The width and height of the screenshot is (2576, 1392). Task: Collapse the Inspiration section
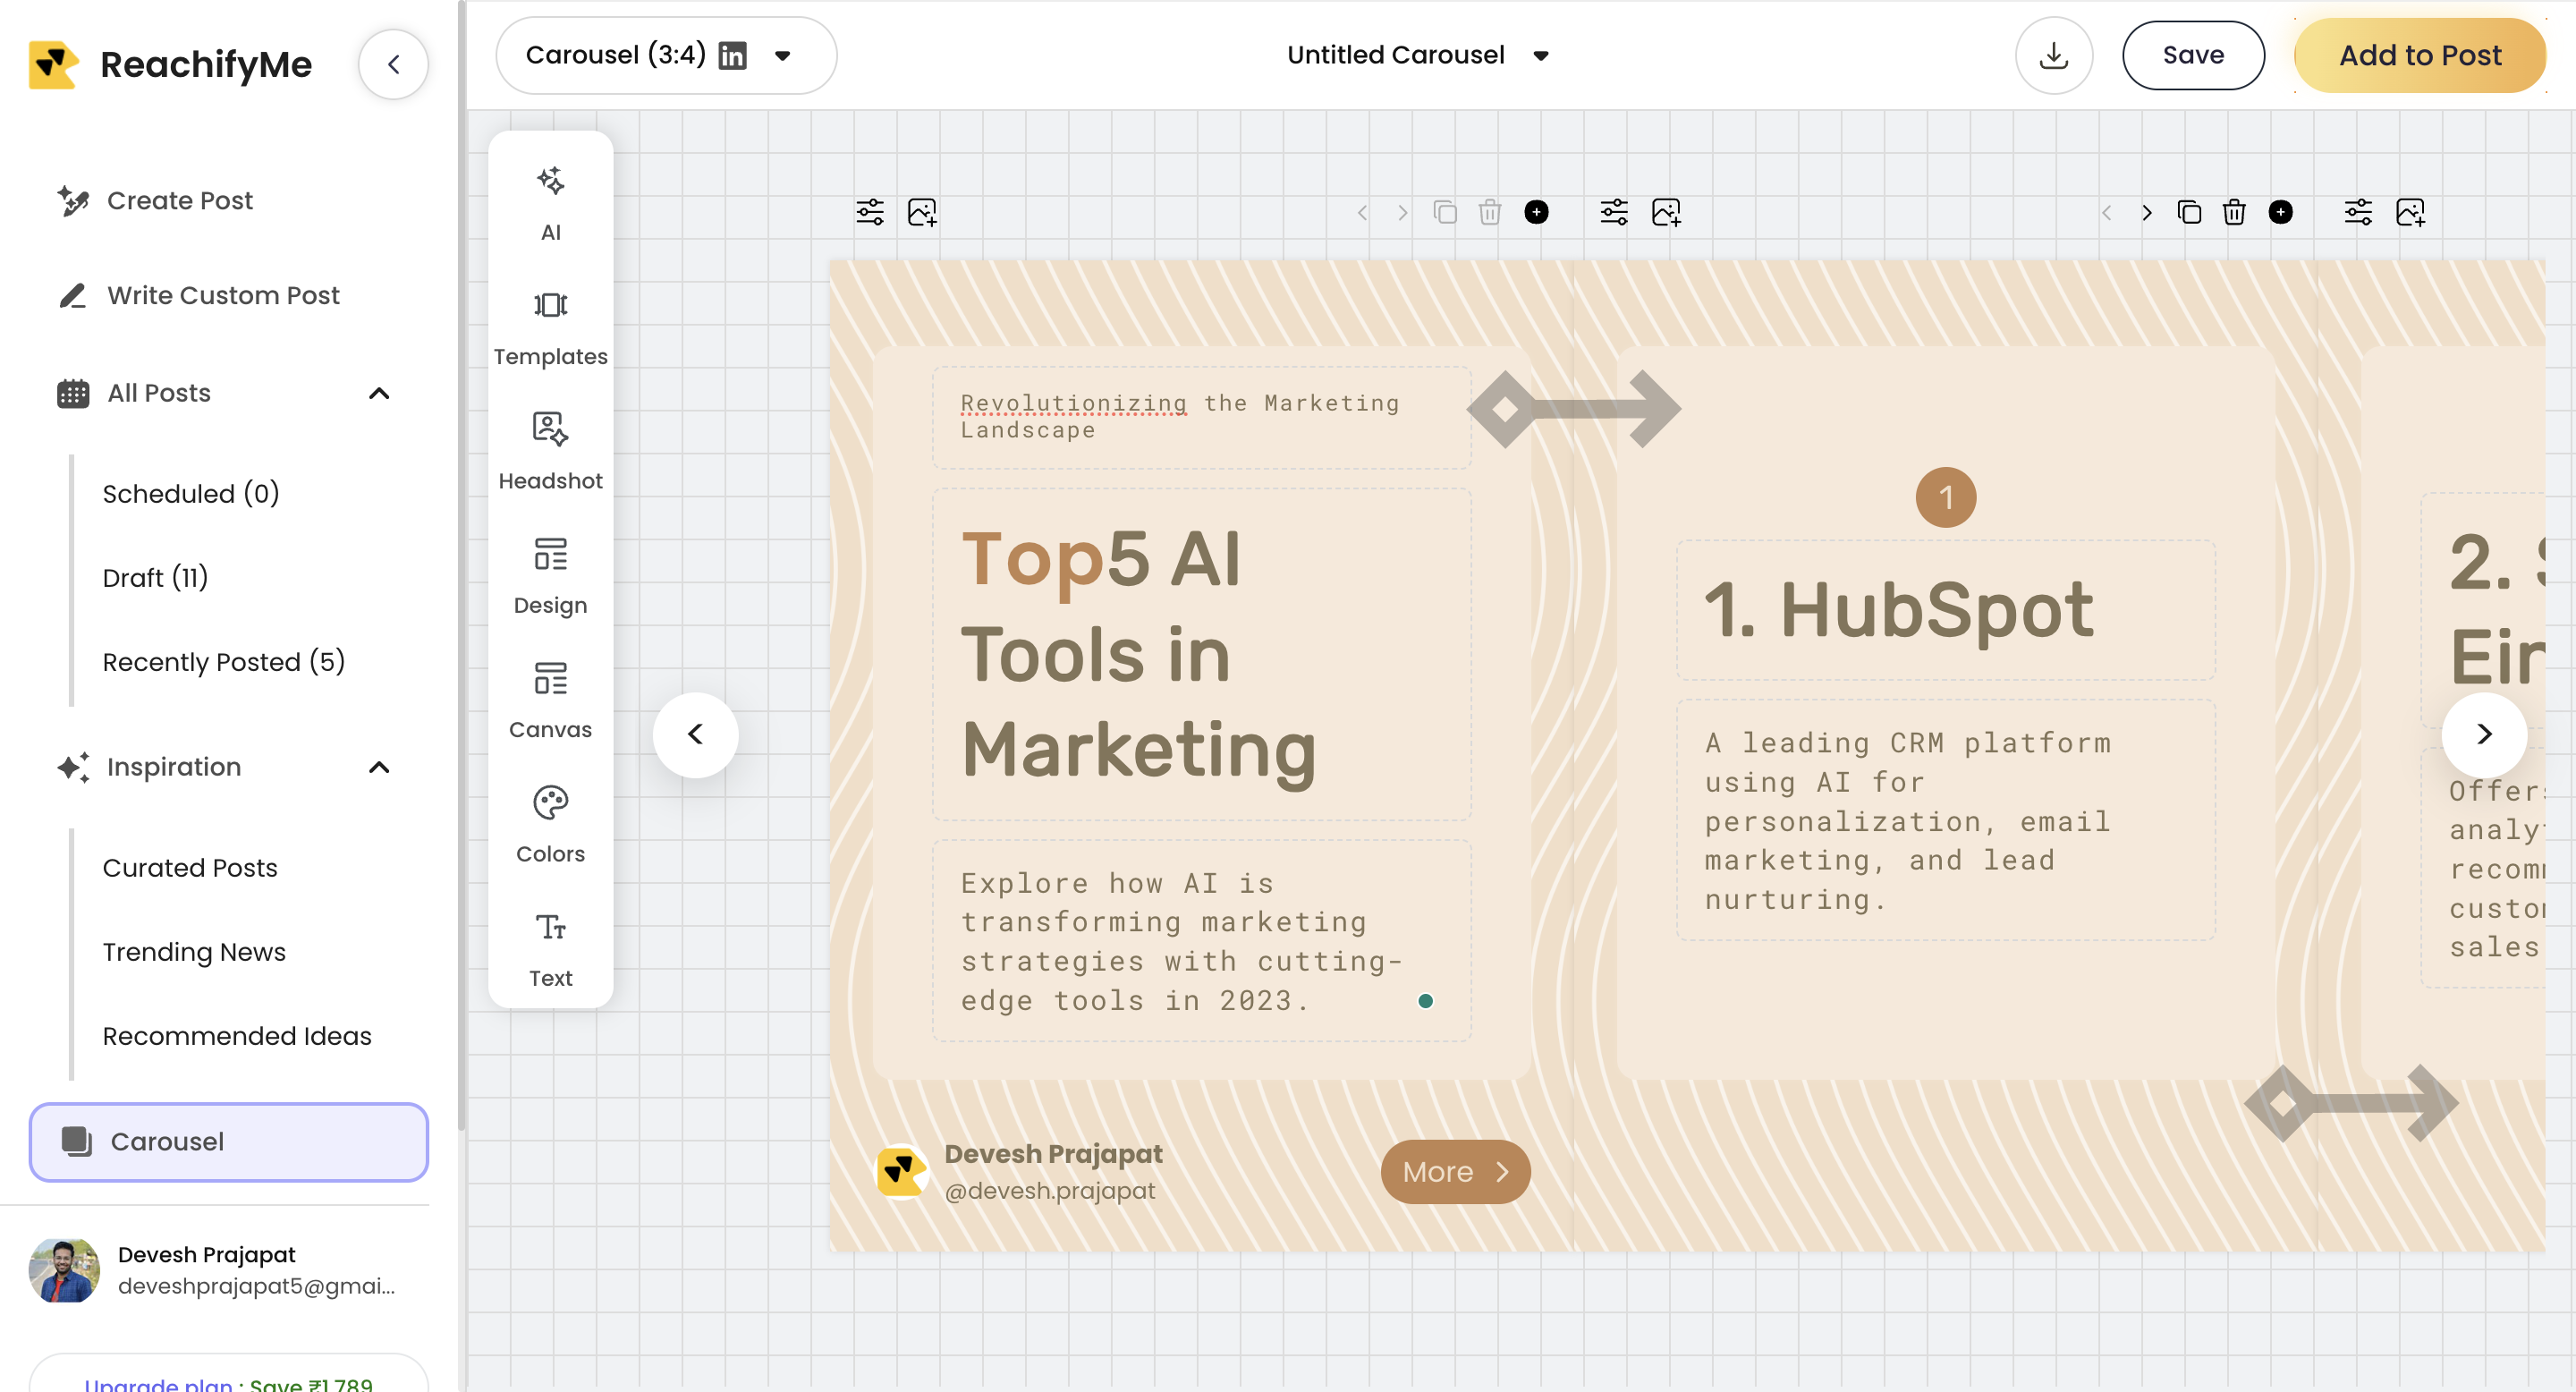[378, 767]
